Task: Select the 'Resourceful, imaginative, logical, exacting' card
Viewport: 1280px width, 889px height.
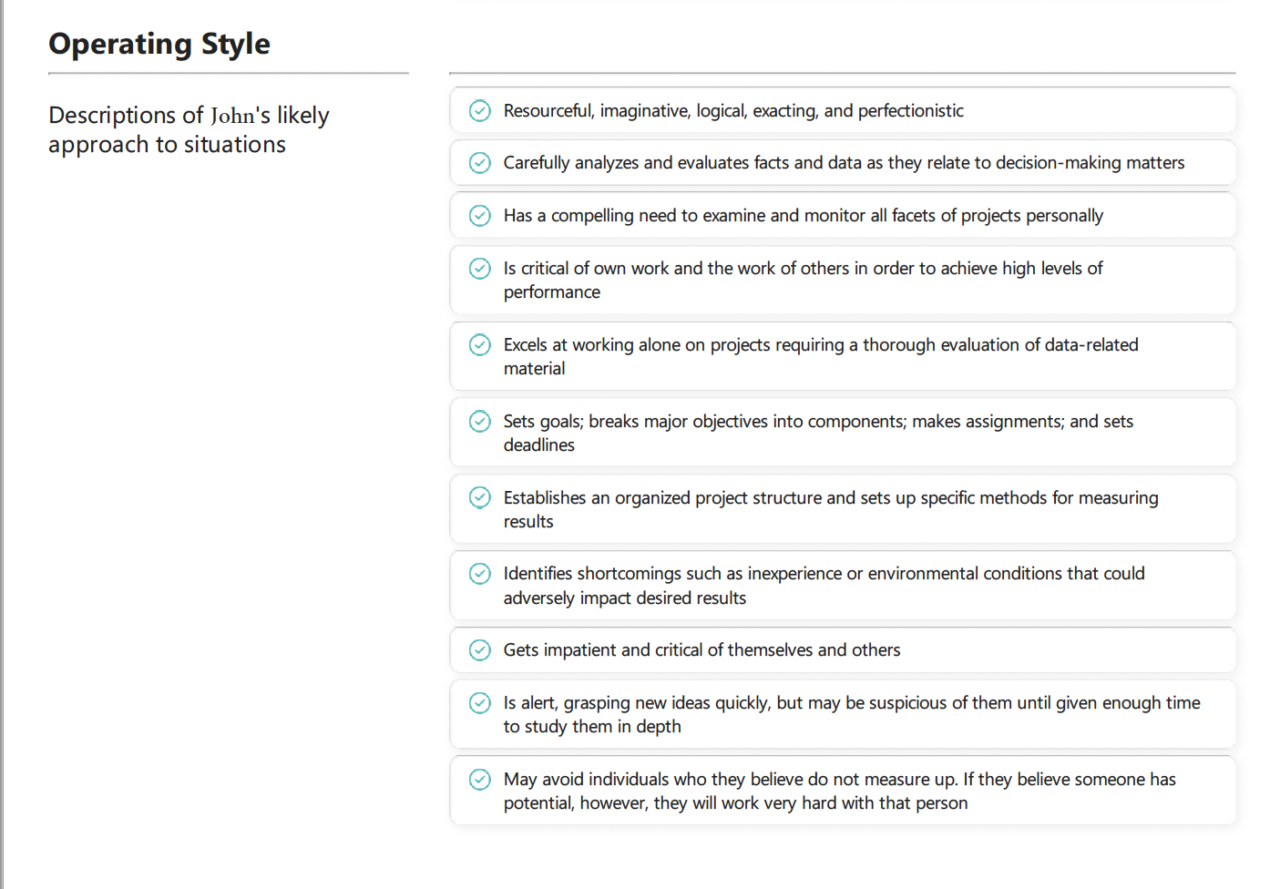Action: click(843, 111)
